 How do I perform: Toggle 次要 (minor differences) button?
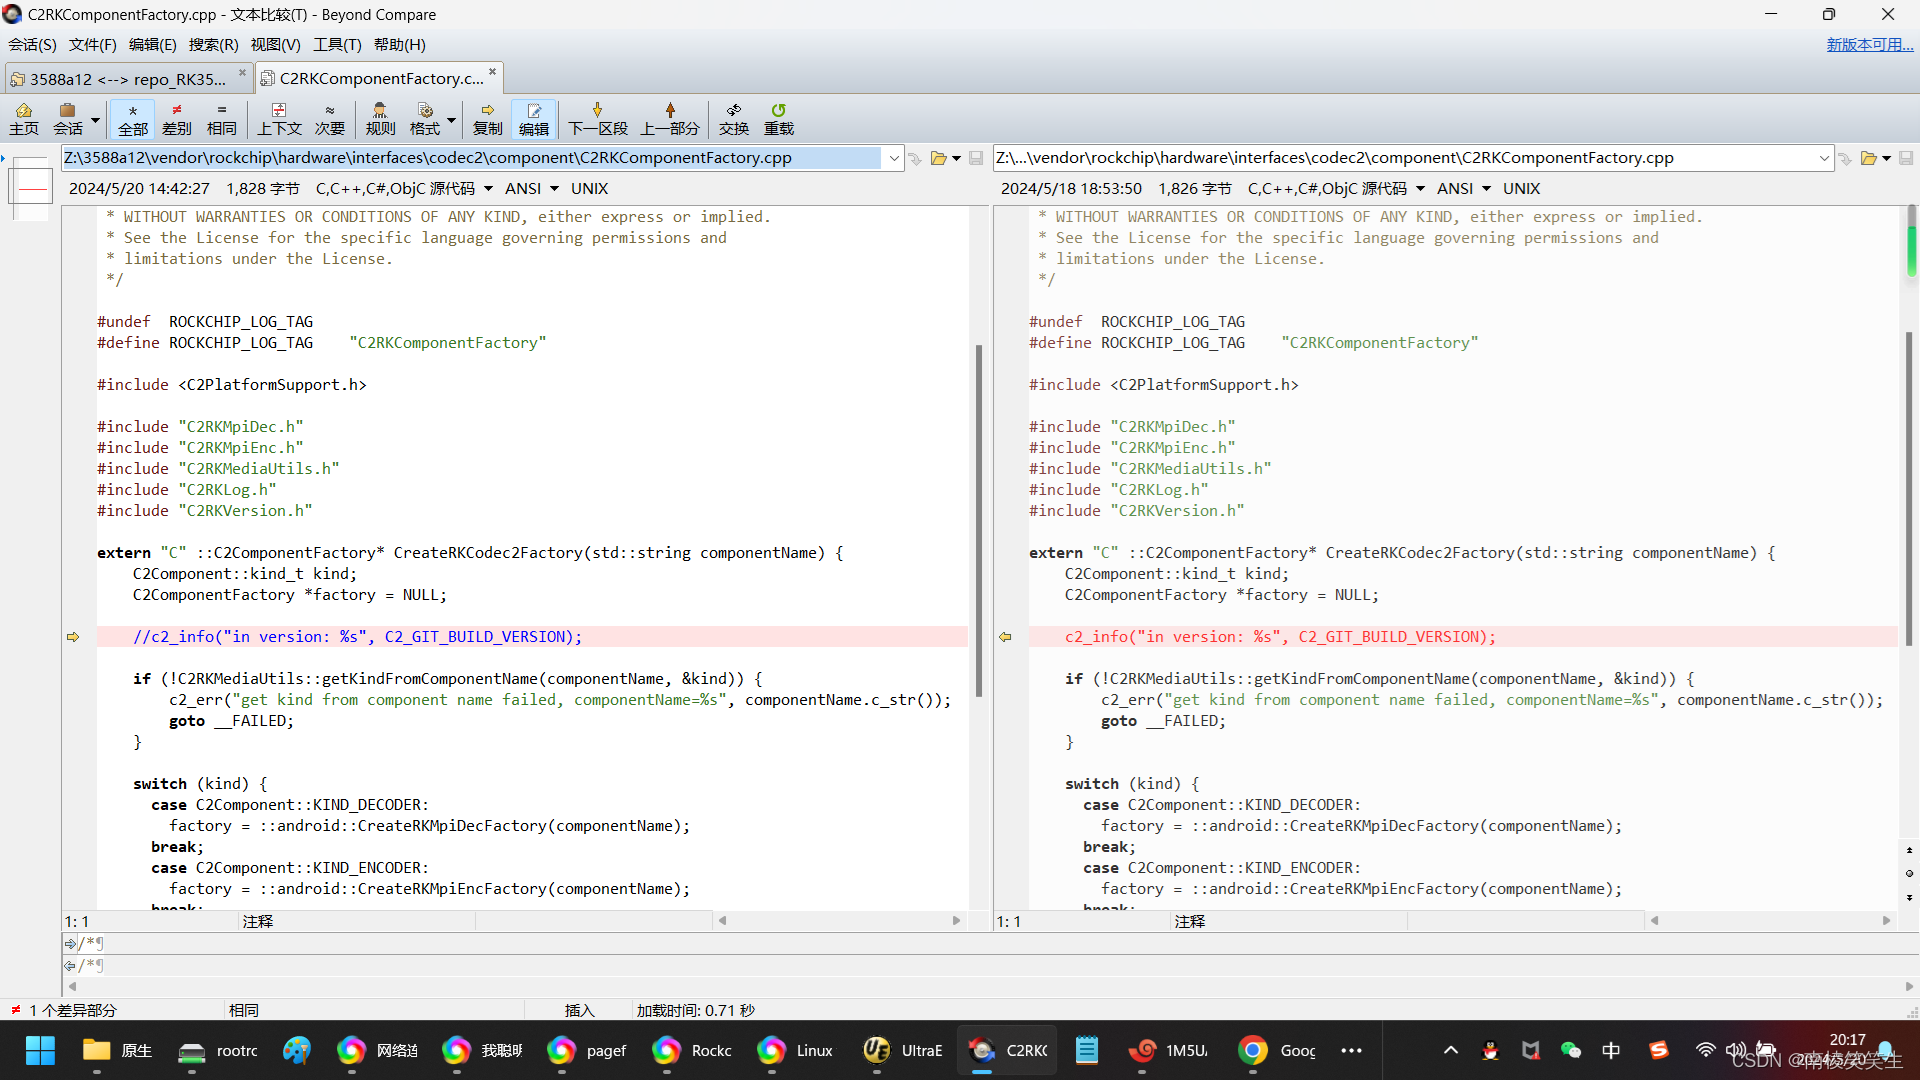click(x=329, y=118)
